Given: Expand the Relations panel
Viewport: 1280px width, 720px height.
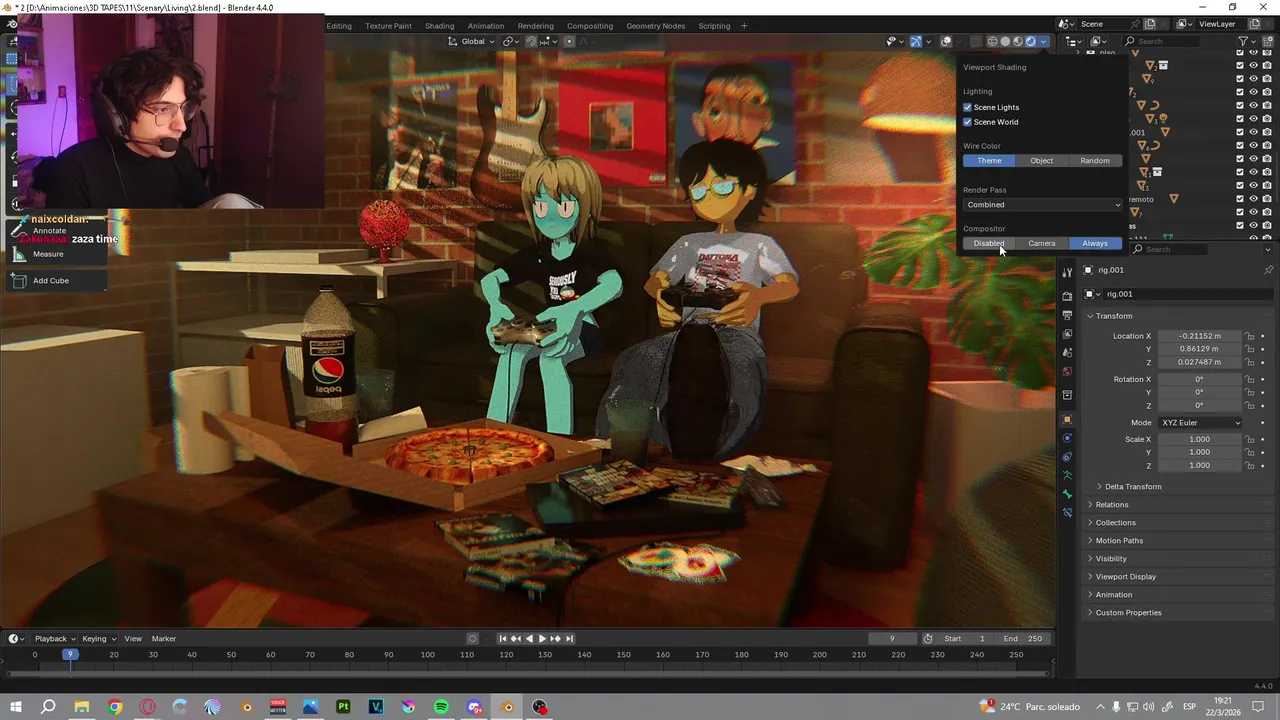Looking at the screenshot, I should pos(1111,505).
